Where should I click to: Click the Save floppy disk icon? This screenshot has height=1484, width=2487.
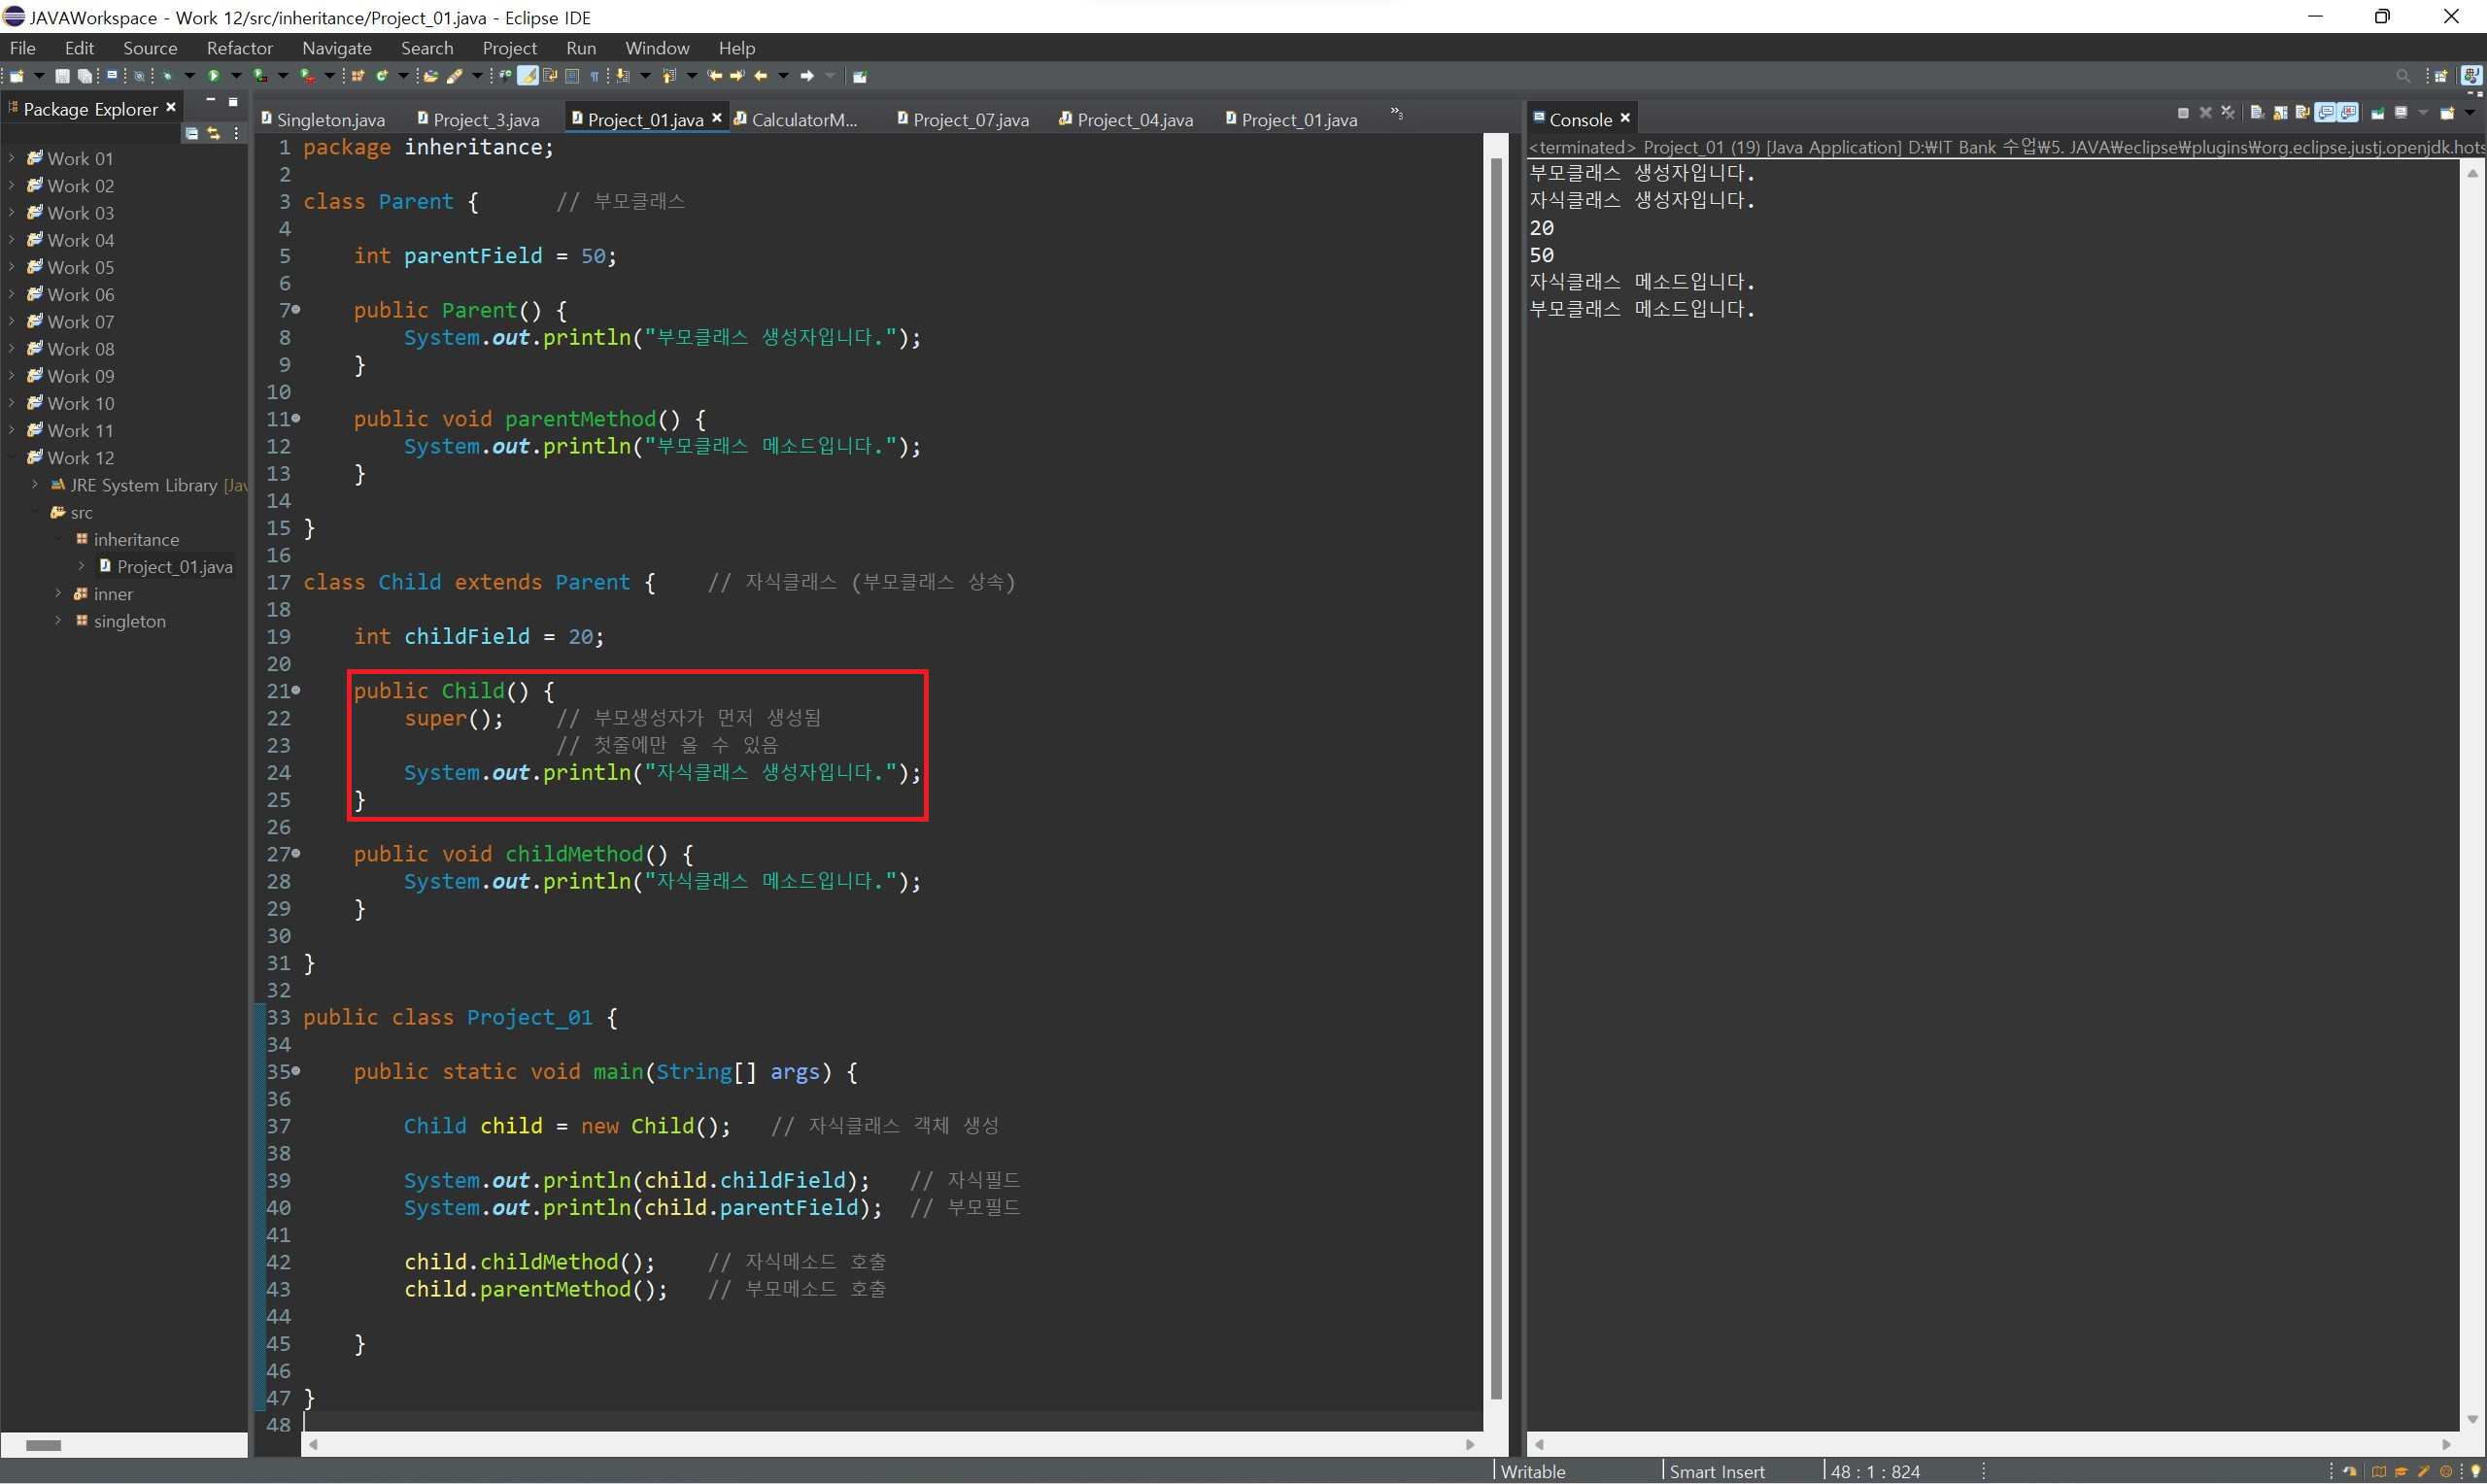pos(62,76)
